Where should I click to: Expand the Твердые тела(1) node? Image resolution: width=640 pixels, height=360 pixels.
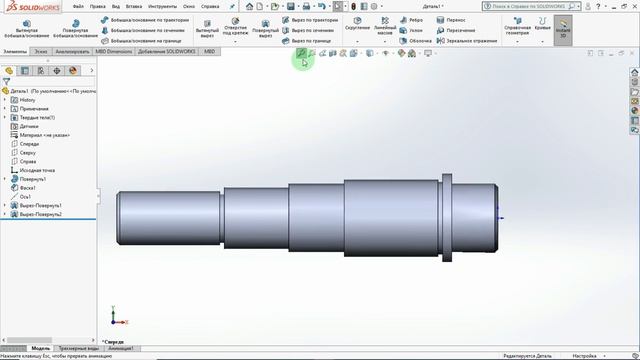[4, 118]
